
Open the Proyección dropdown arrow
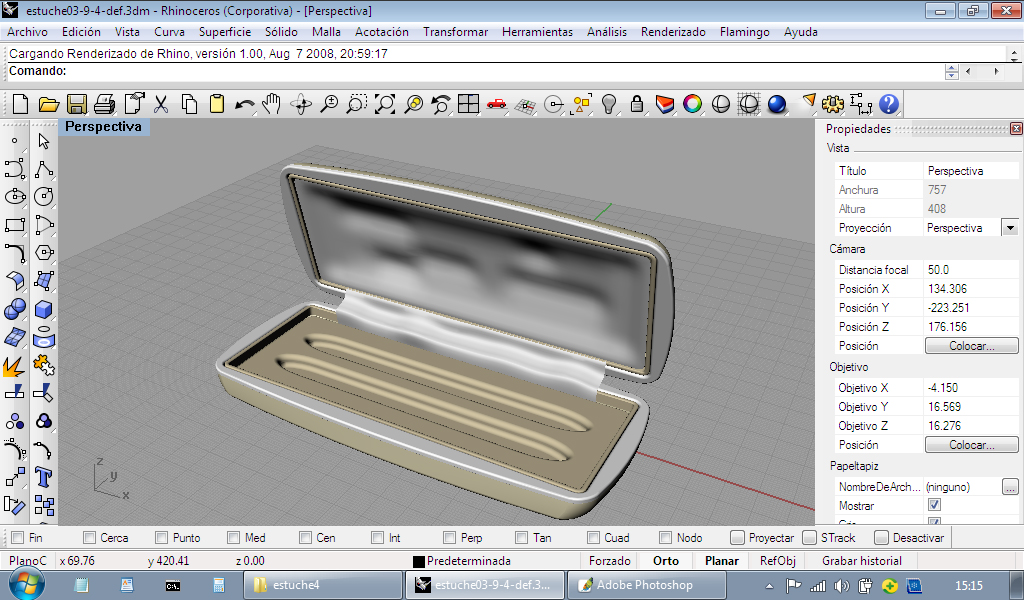click(1009, 228)
